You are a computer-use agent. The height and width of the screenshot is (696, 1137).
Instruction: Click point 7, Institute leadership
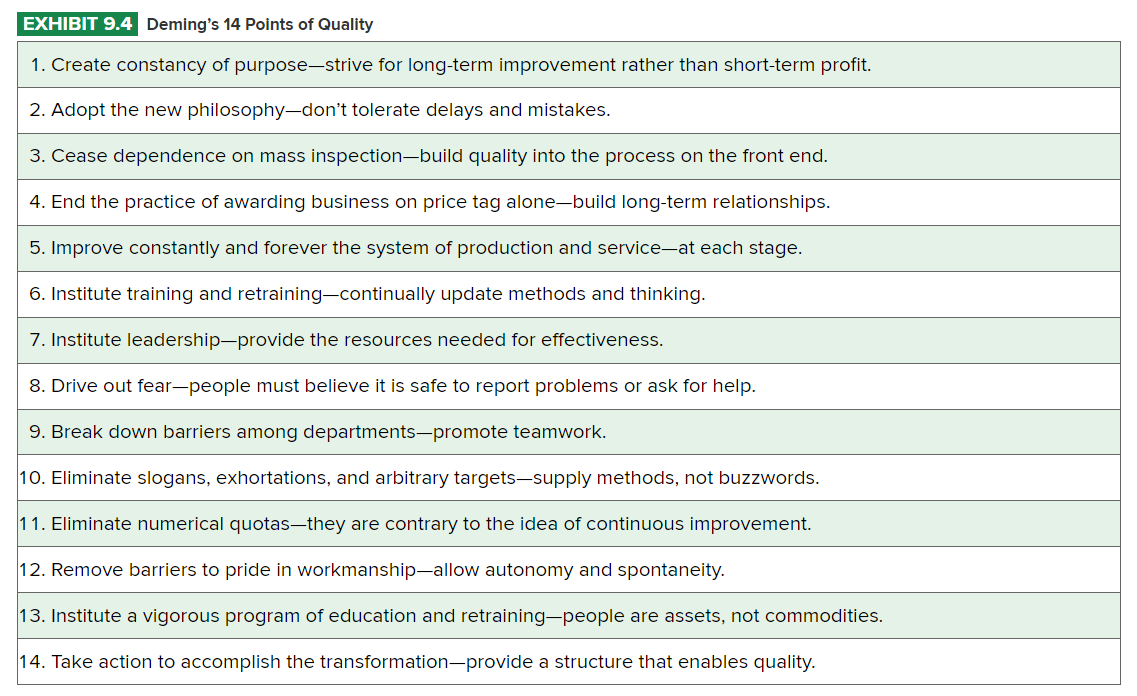pyautogui.click(x=346, y=340)
